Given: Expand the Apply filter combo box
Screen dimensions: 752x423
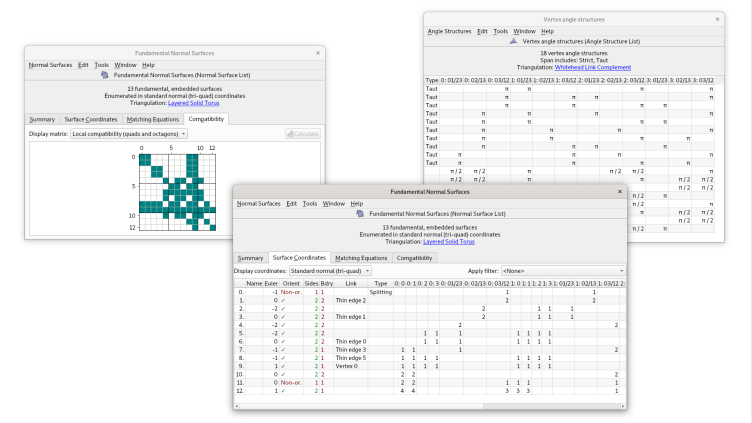Looking at the screenshot, I should tap(562, 270).
